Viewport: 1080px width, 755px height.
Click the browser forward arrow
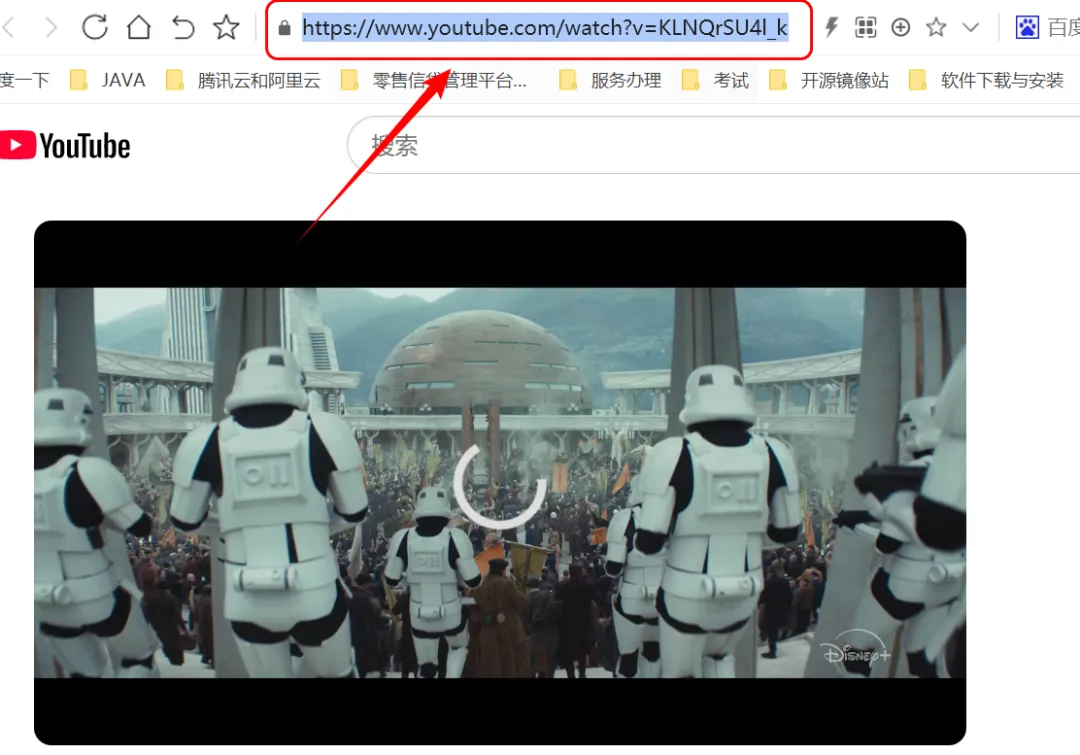[x=51, y=28]
